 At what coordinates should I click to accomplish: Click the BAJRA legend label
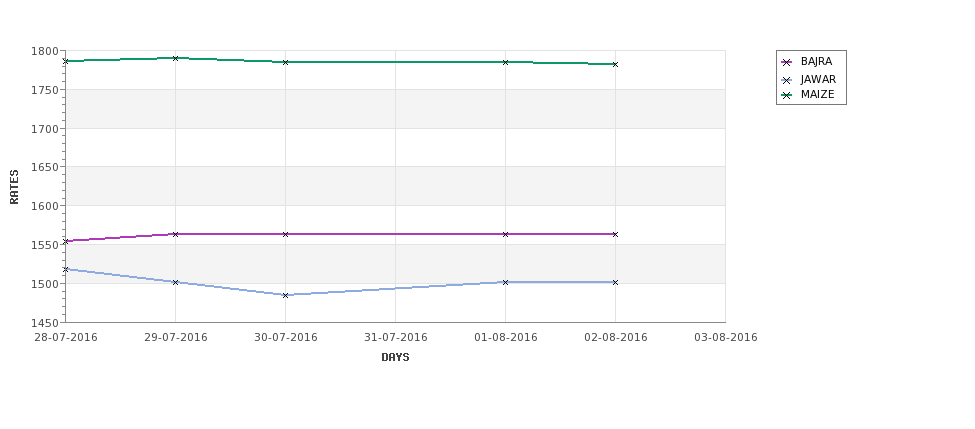click(816, 62)
